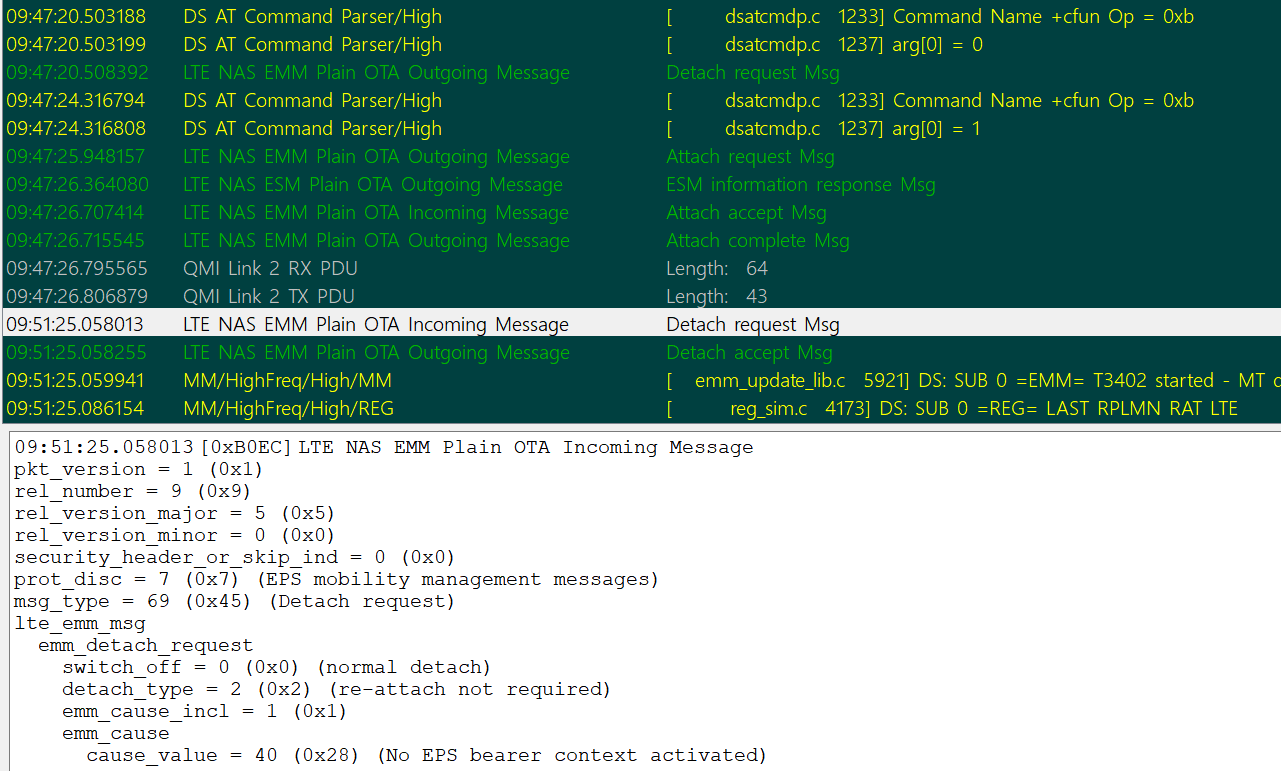Select log row timestamped 09:47:24.316794
This screenshot has width=1281, height=771.
[x=640, y=100]
